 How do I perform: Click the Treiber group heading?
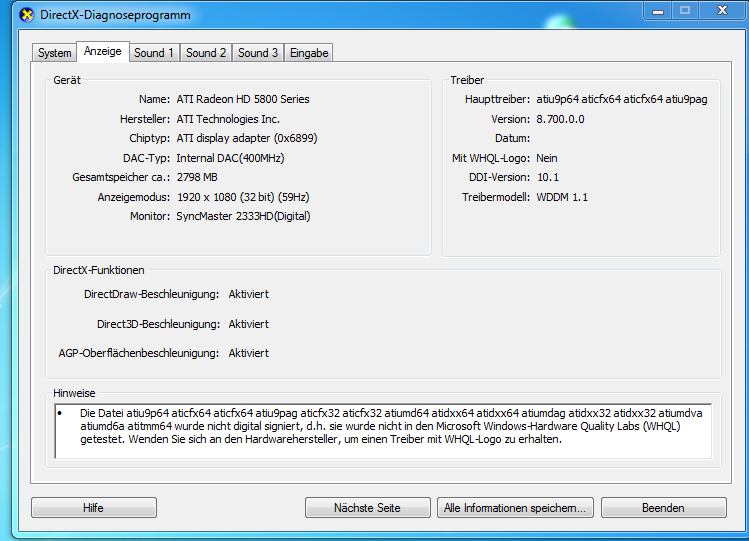467,80
